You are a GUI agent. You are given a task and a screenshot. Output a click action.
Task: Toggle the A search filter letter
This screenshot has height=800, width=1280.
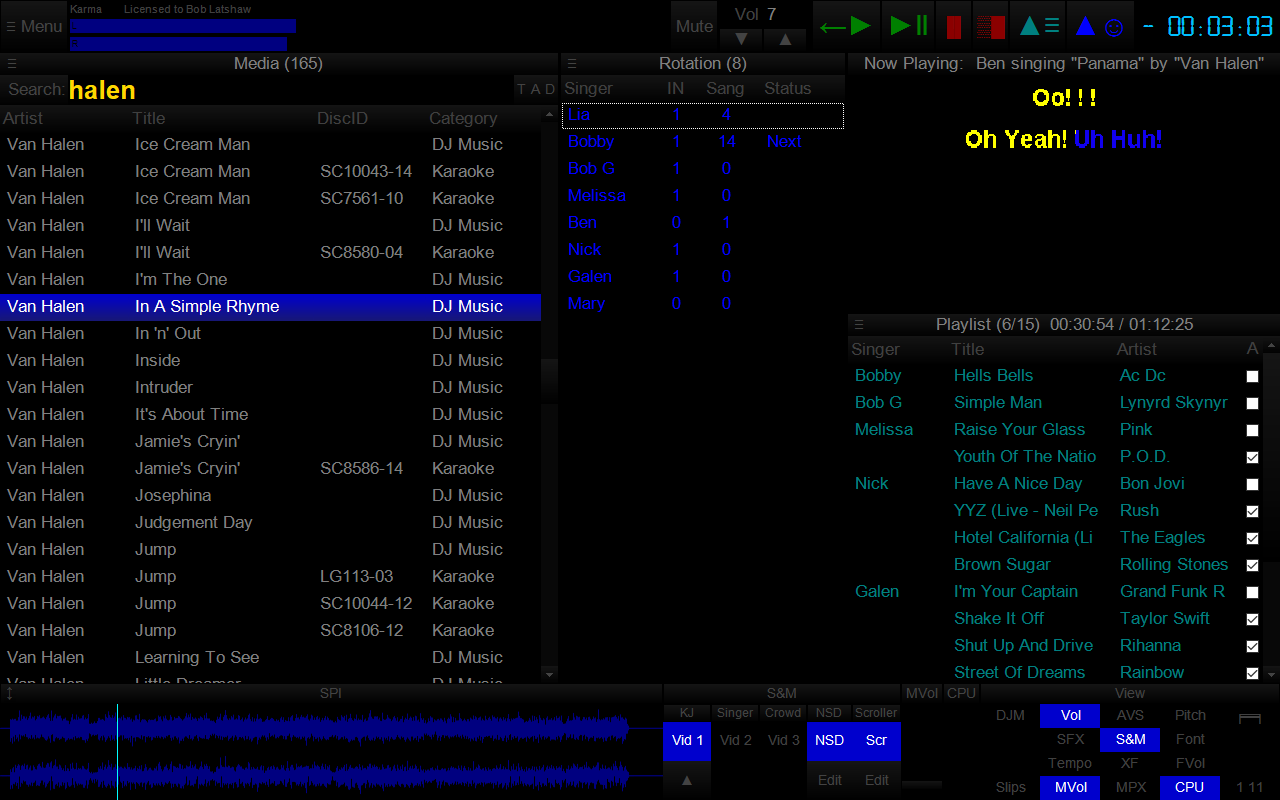(535, 89)
